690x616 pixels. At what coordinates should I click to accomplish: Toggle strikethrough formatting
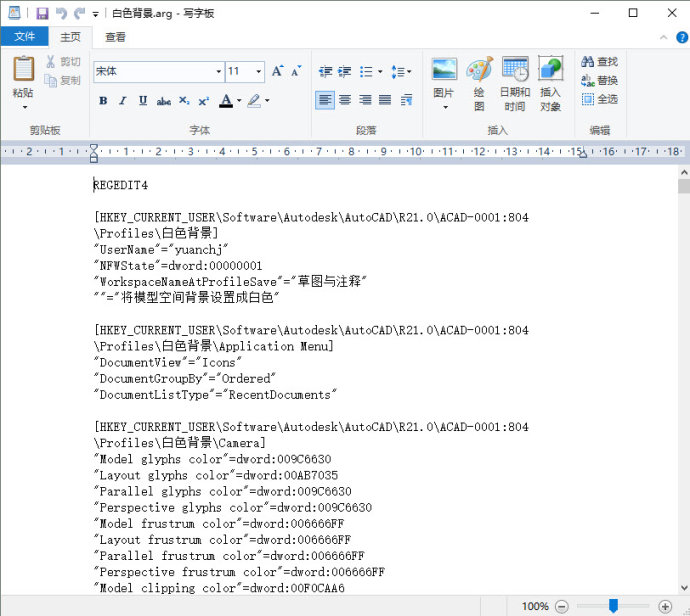tap(163, 101)
